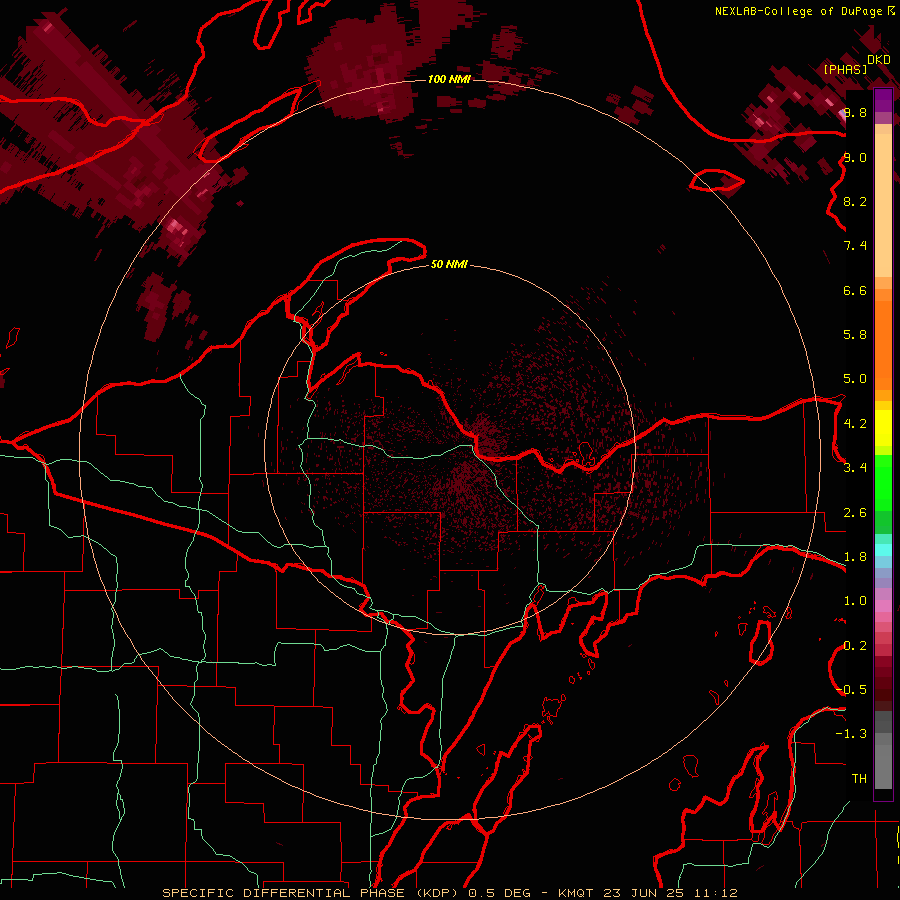The width and height of the screenshot is (900, 900).
Task: Click the "100 NMI" range ring label
Action: coord(449,79)
